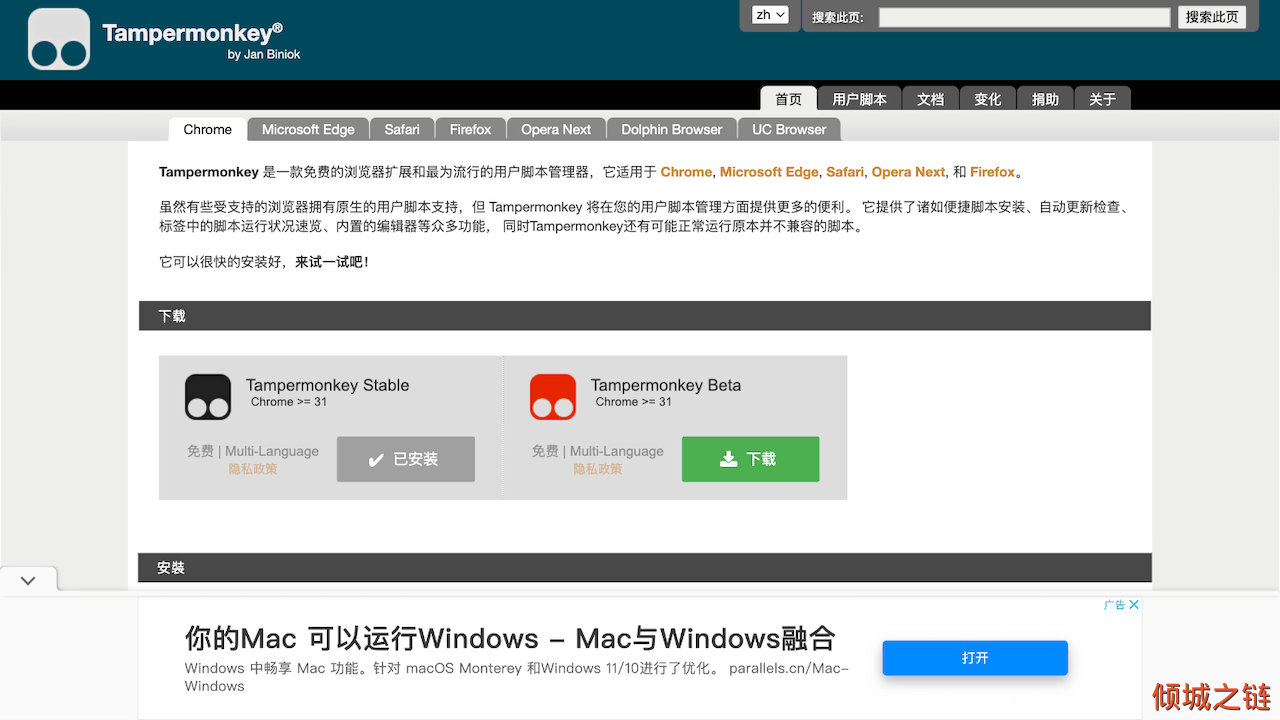This screenshot has width=1280, height=720.
Task: Open 隐私政策 link under Tampermonkey Stable
Action: (x=253, y=469)
